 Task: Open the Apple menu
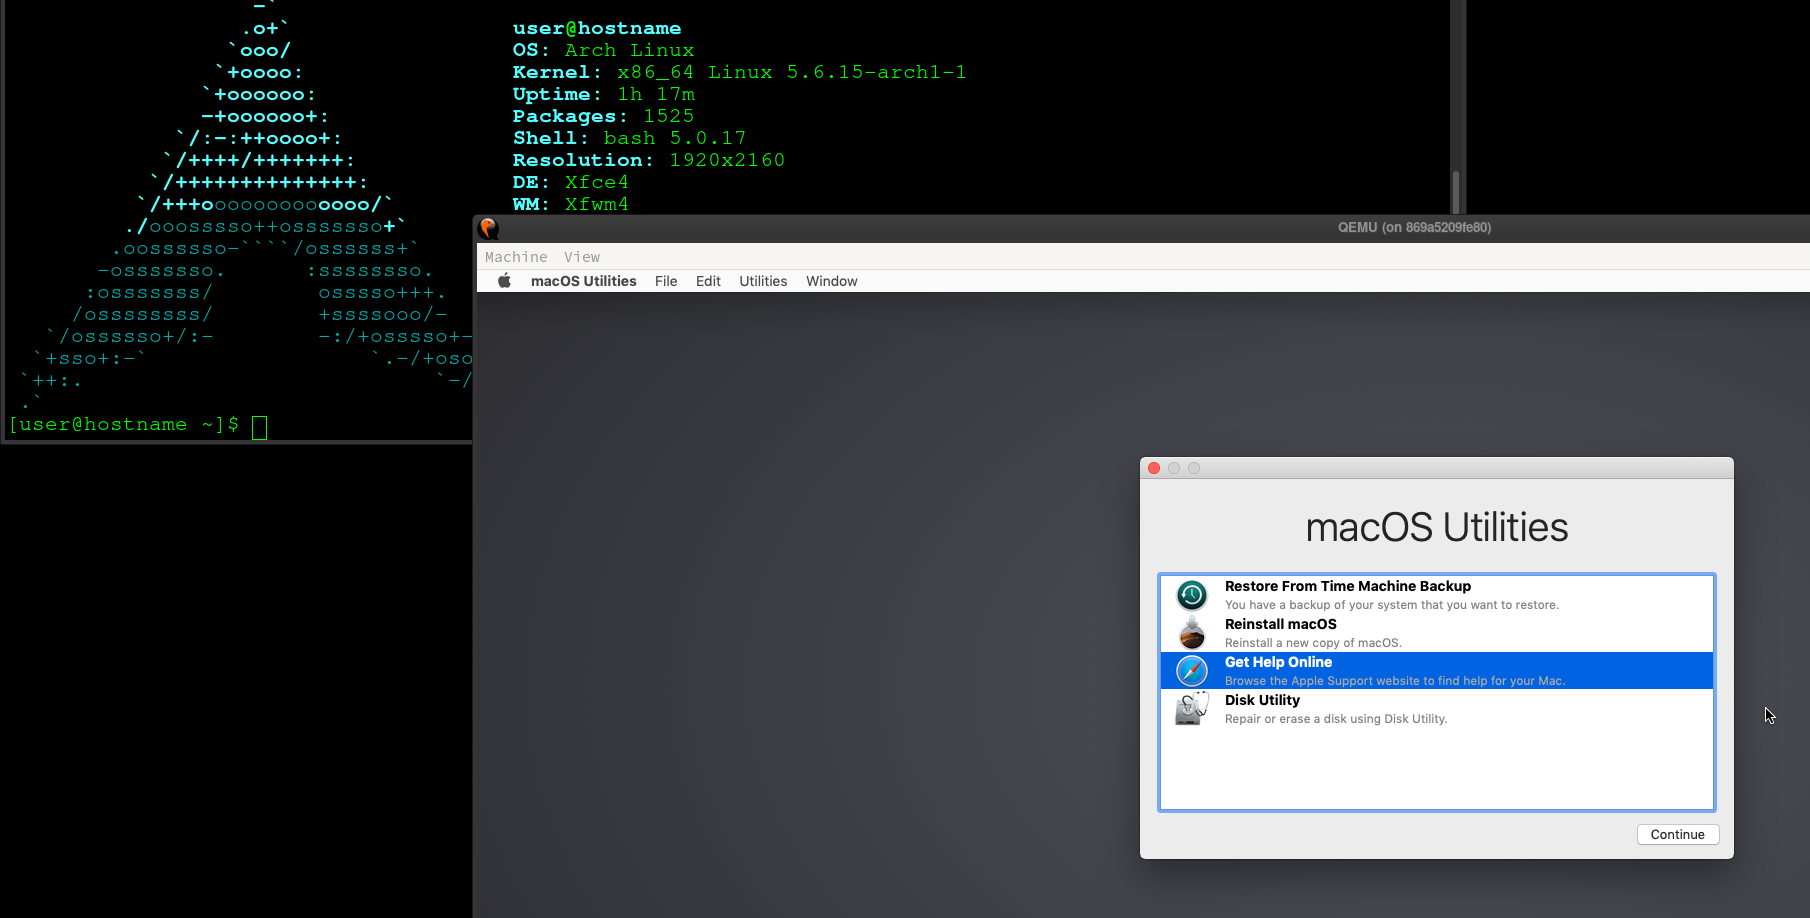[x=504, y=281]
